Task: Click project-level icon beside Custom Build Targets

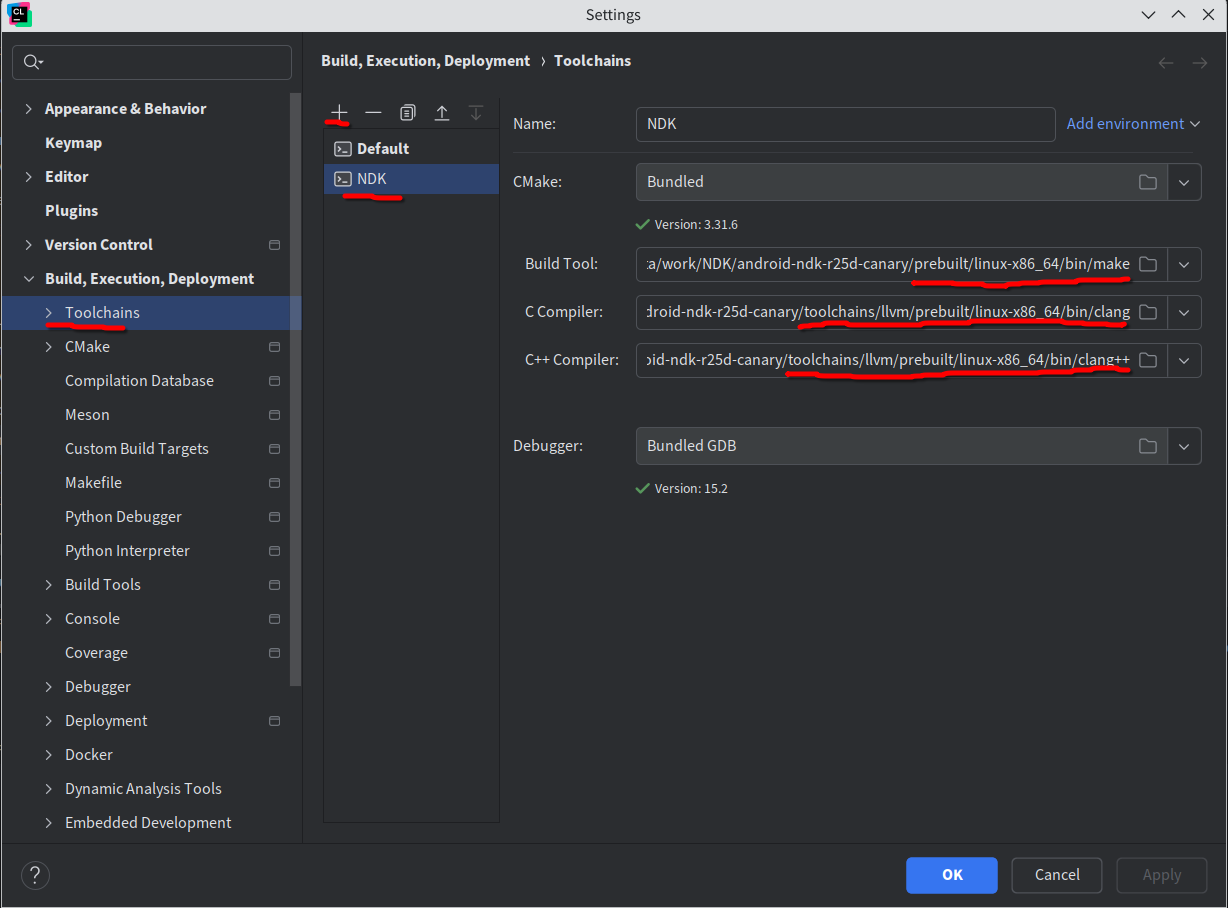Action: [x=275, y=449]
